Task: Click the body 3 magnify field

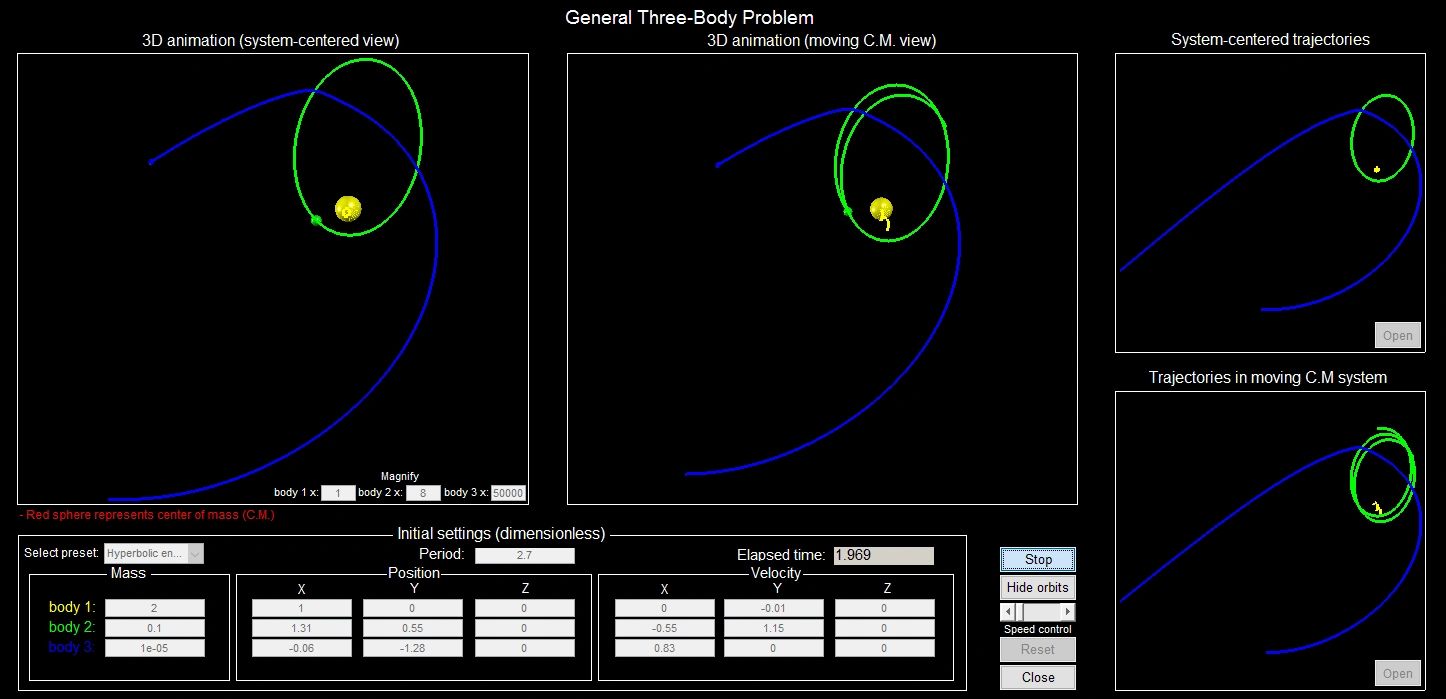Action: [508, 492]
